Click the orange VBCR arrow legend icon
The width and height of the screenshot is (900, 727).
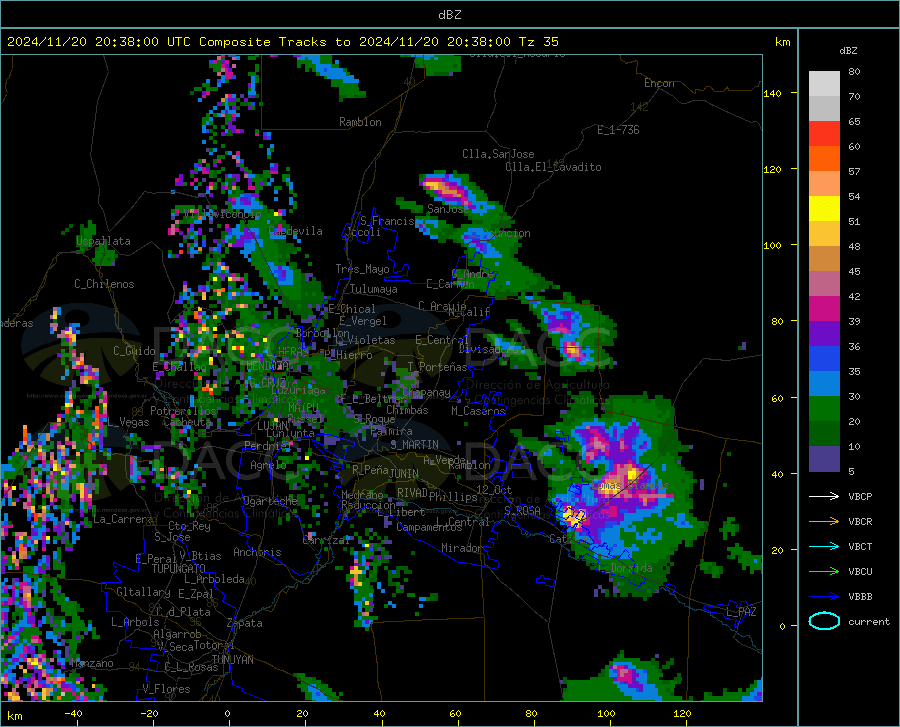[824, 522]
